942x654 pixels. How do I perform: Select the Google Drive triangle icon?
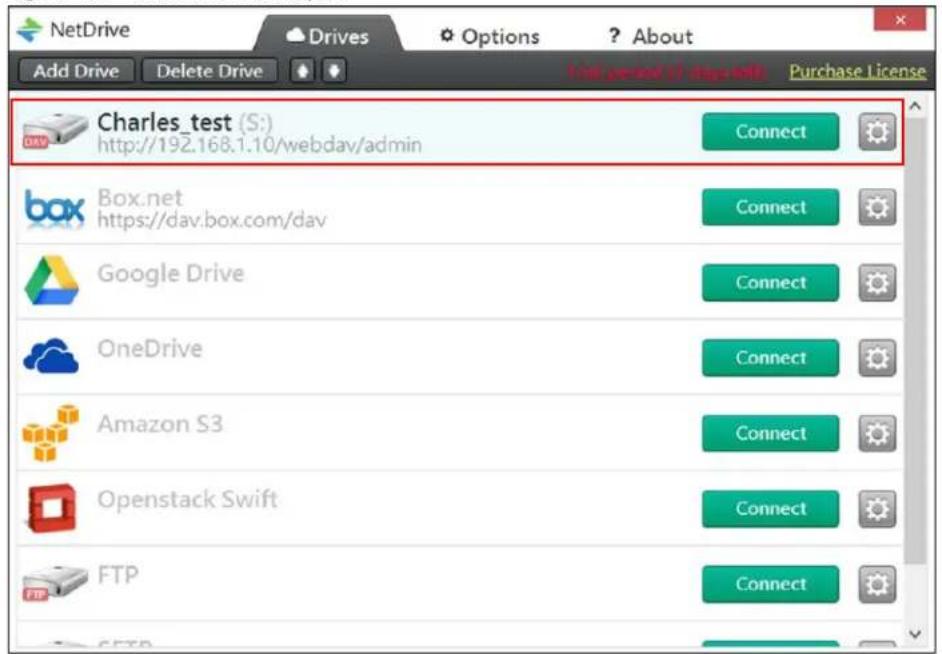[52, 280]
